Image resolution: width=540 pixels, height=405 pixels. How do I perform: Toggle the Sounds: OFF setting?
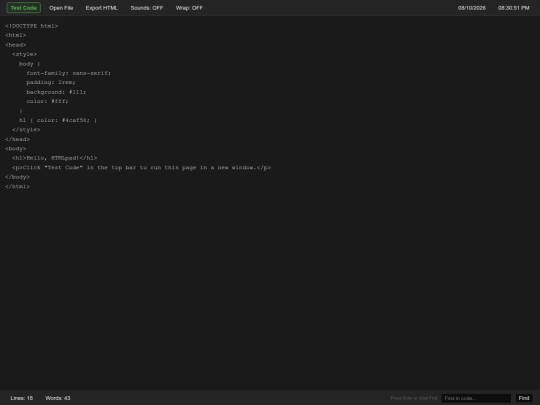point(147,8)
